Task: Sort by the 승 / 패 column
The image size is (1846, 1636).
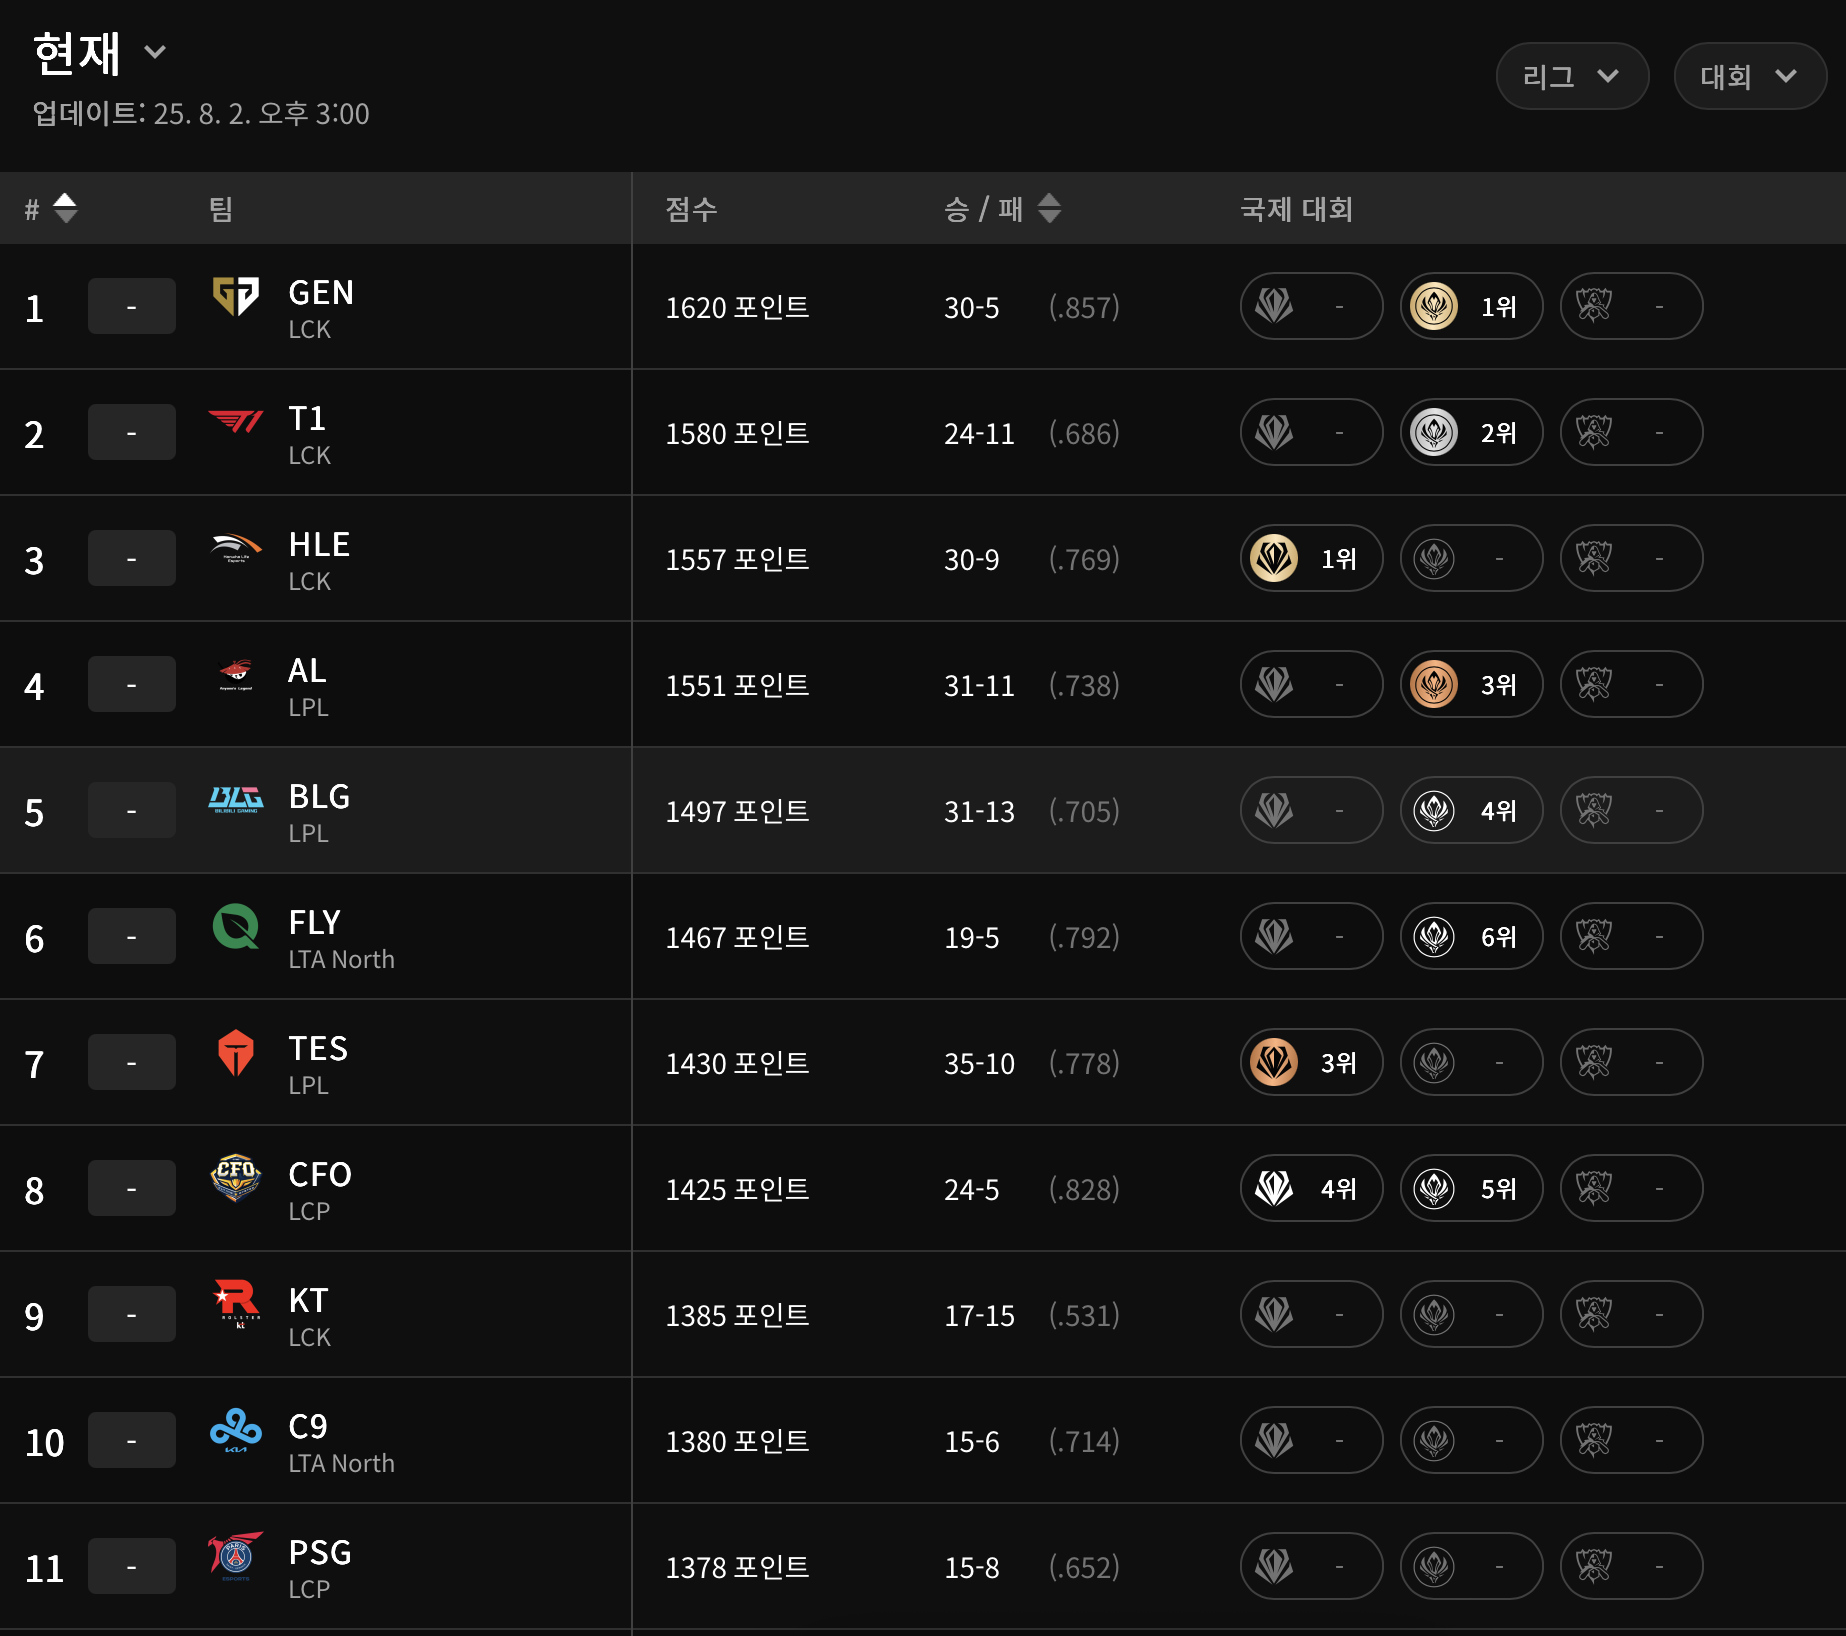Action: click(x=1049, y=208)
